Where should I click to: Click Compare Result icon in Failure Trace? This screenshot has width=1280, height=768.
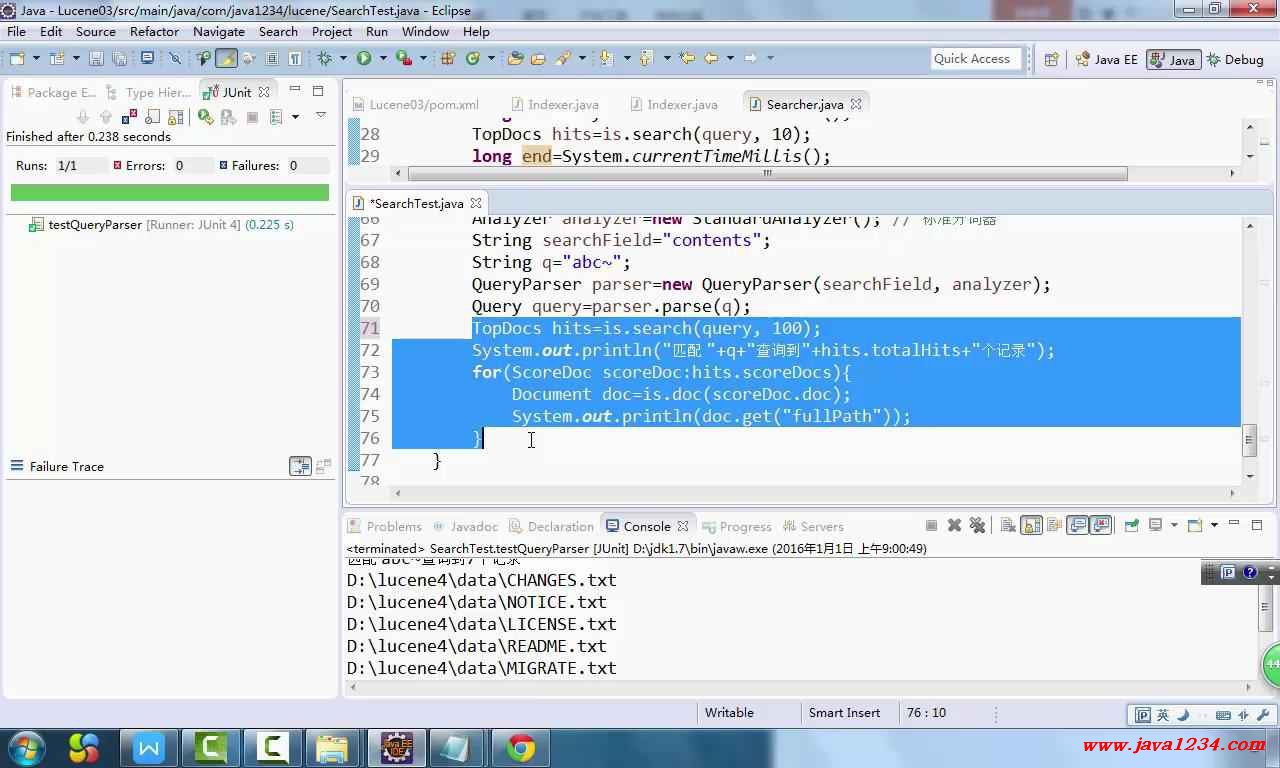coord(323,466)
